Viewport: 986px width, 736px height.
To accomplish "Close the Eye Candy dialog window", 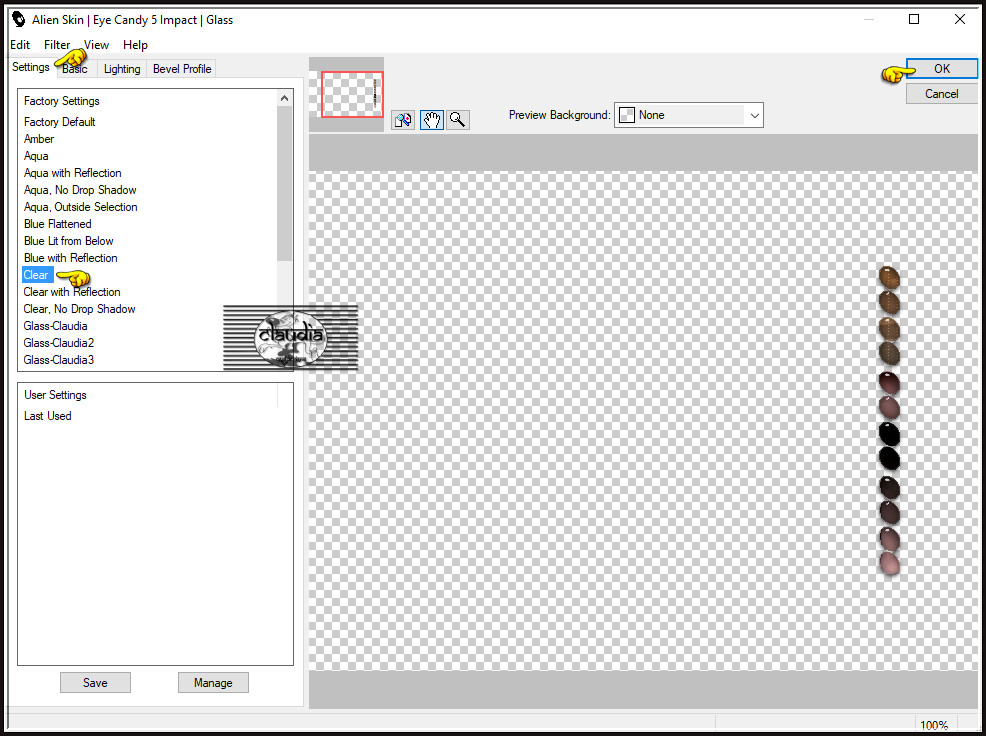I will tap(960, 20).
